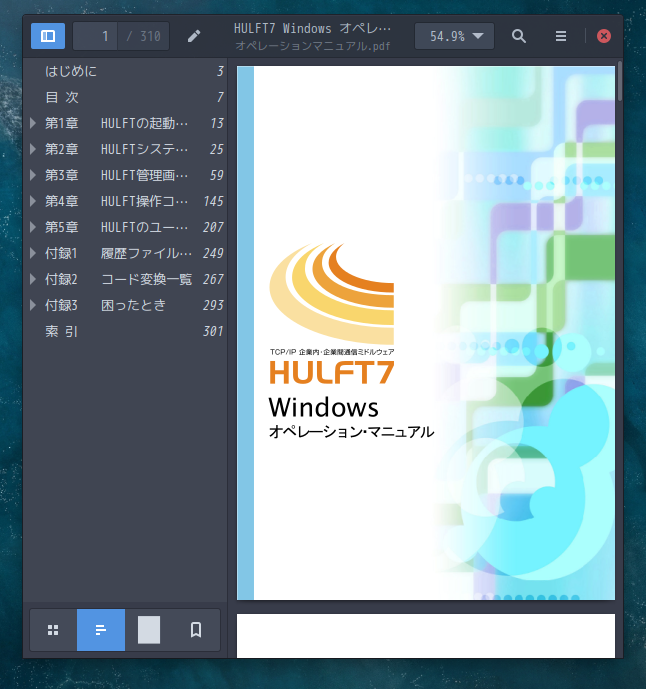Switch sidebar to annotations page view
The image size is (646, 689).
149,630
